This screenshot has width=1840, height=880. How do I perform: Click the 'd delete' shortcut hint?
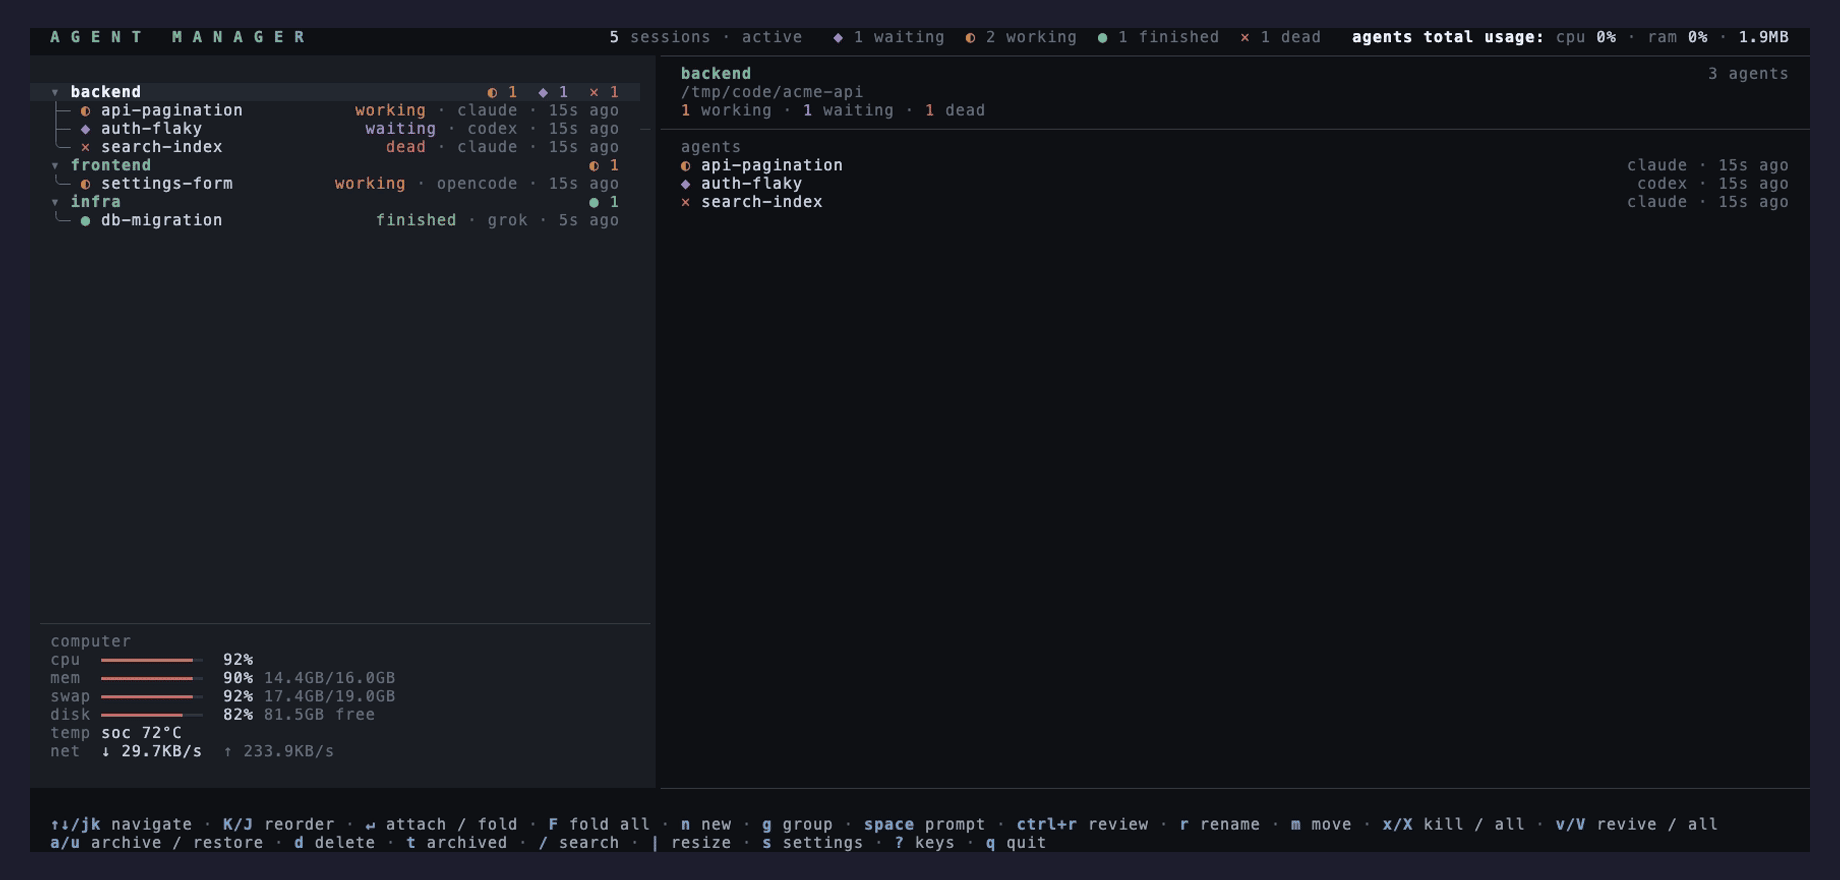[x=334, y=843]
